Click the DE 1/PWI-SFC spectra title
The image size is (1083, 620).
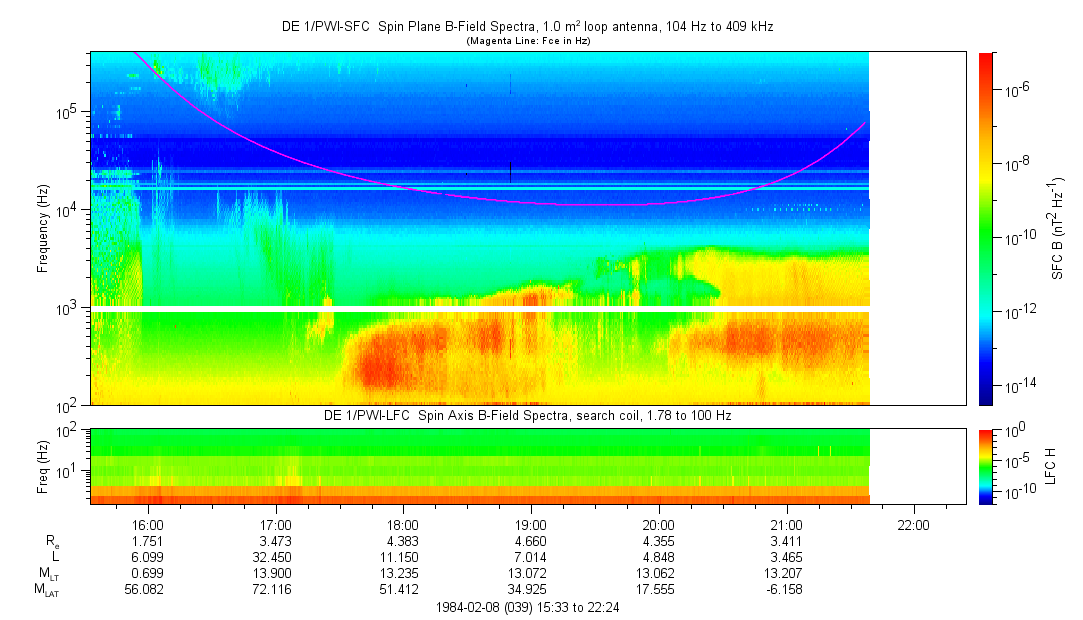[527, 26]
